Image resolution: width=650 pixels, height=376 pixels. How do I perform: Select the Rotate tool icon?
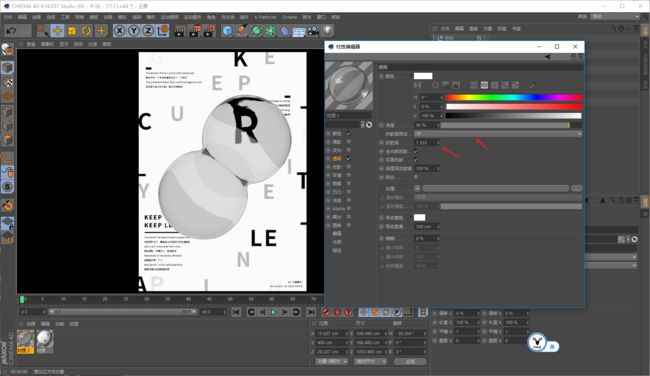click(x=86, y=31)
